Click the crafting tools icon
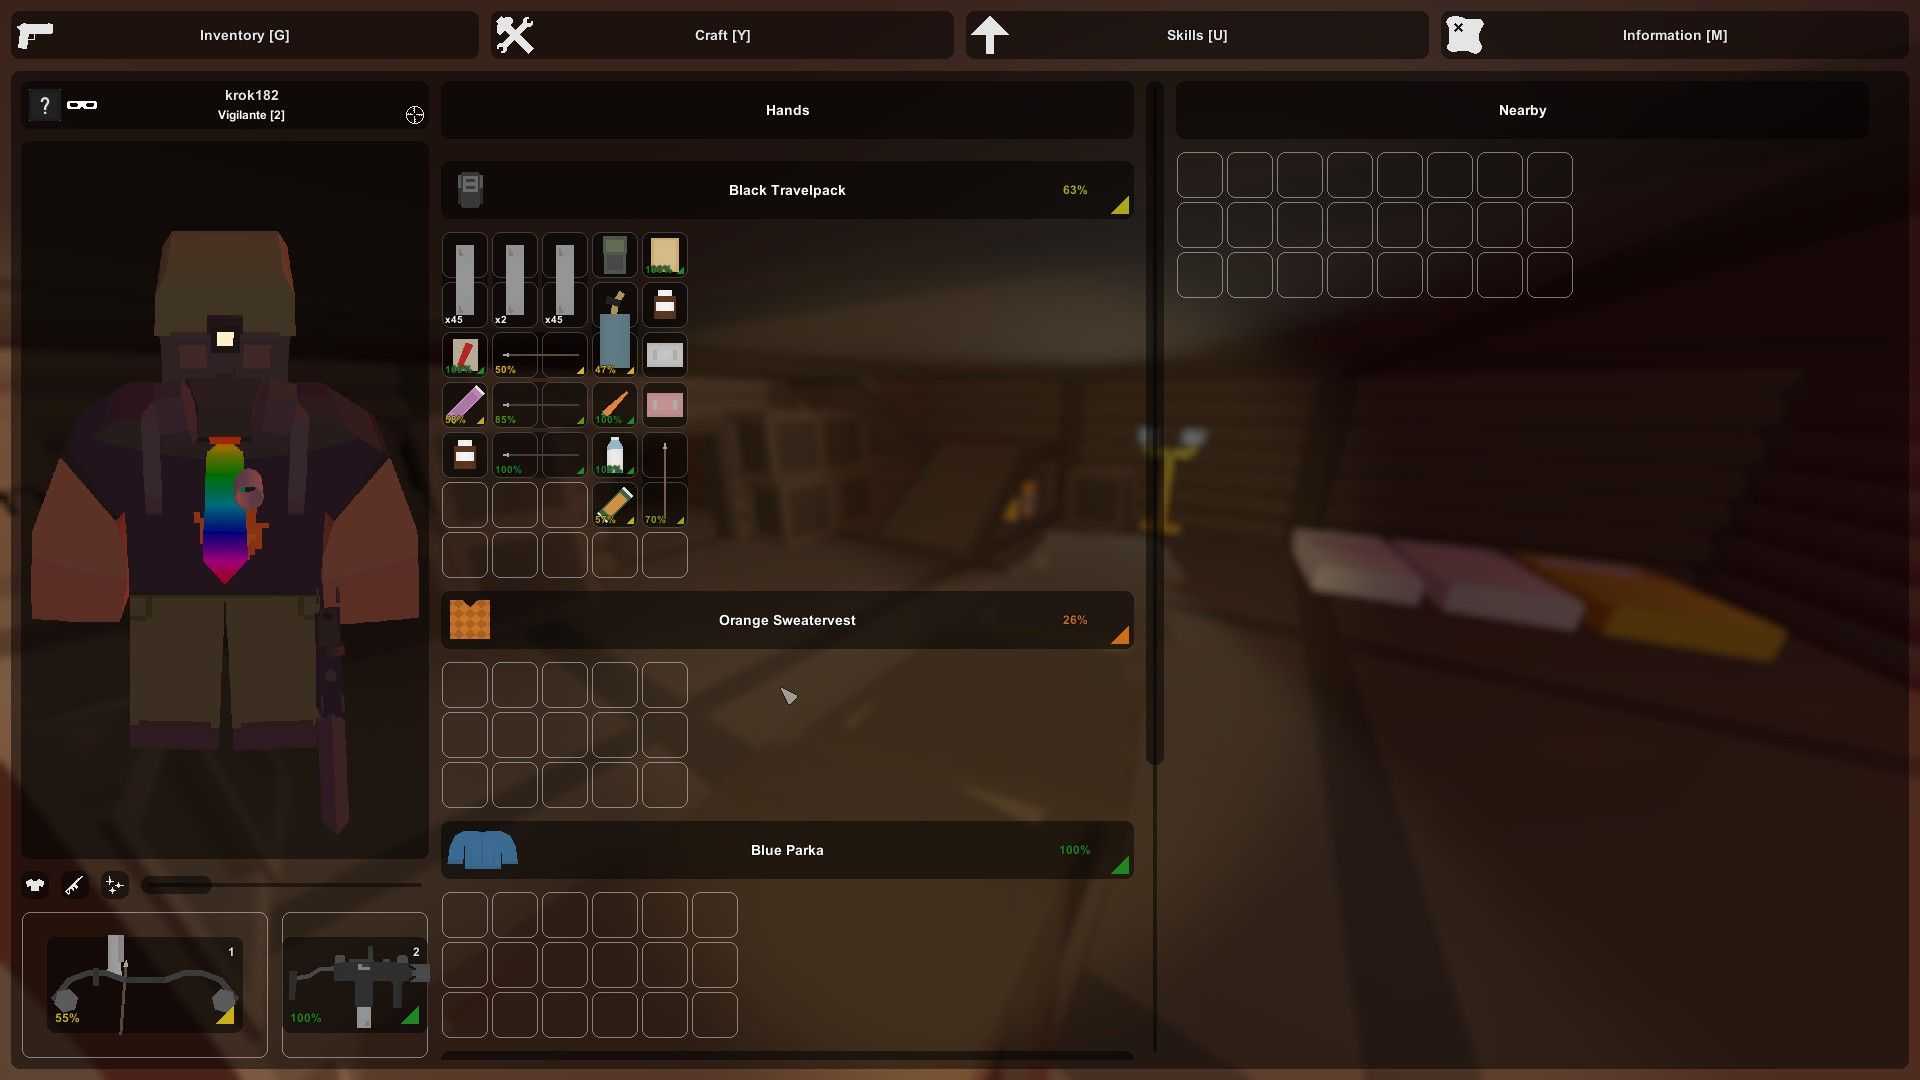Screen dimensions: 1920x1080 (x=513, y=34)
